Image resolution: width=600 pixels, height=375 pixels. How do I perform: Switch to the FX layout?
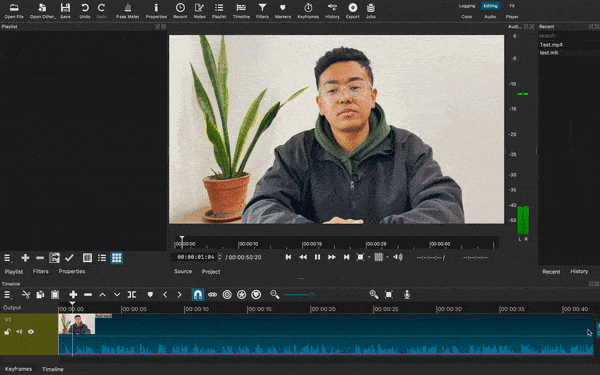[512, 6]
